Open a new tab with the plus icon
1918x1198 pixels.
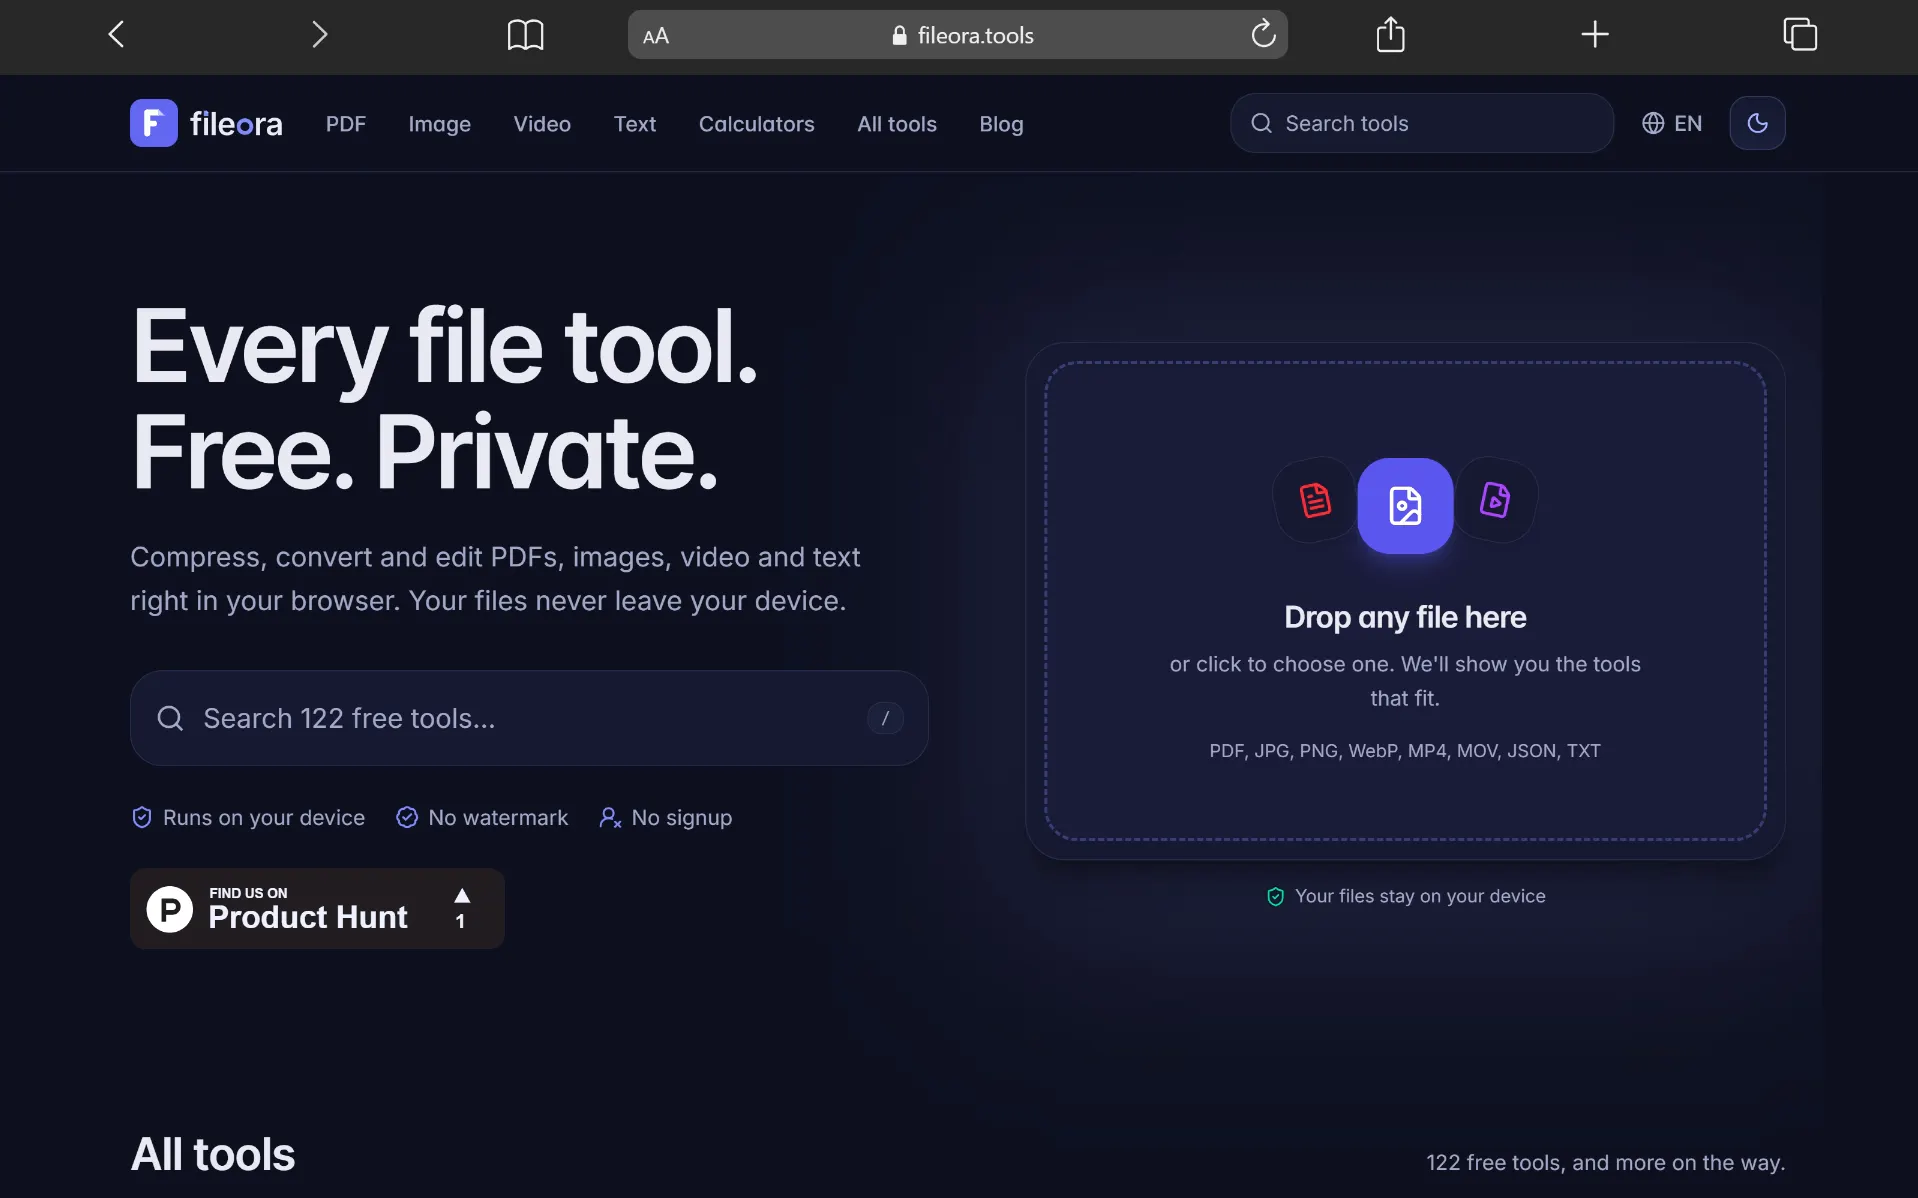click(1595, 35)
